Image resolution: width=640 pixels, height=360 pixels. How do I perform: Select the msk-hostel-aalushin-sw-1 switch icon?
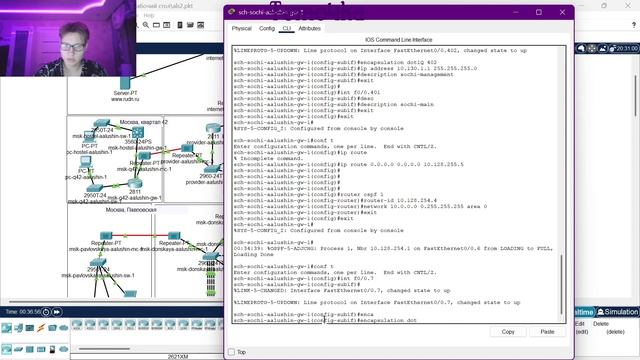(x=102, y=123)
